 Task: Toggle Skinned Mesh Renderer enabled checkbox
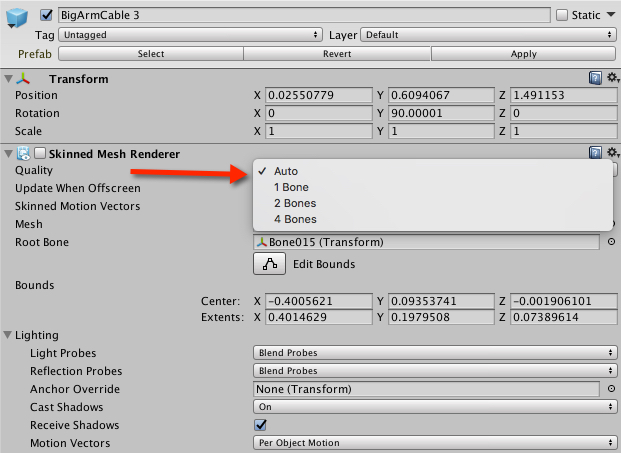[x=40, y=154]
